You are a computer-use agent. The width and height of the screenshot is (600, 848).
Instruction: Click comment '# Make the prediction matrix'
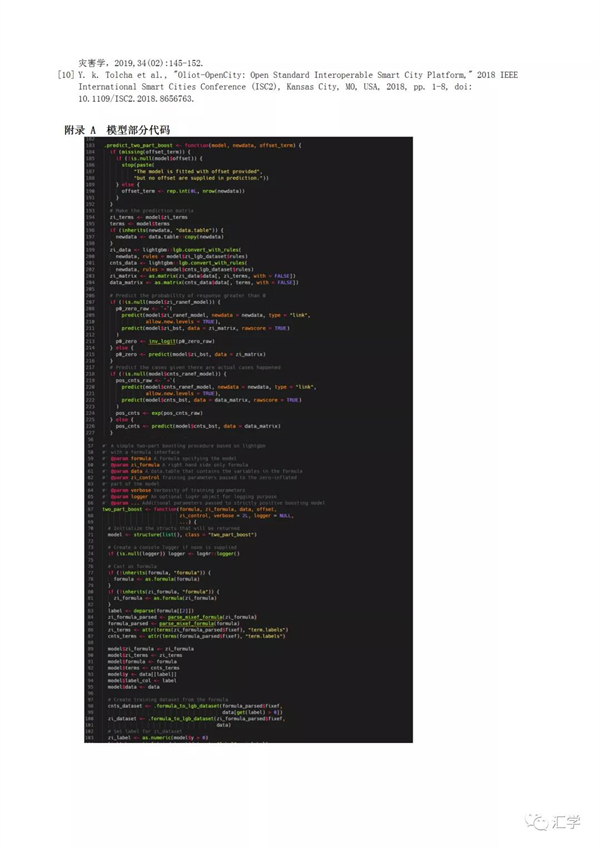coord(151,211)
